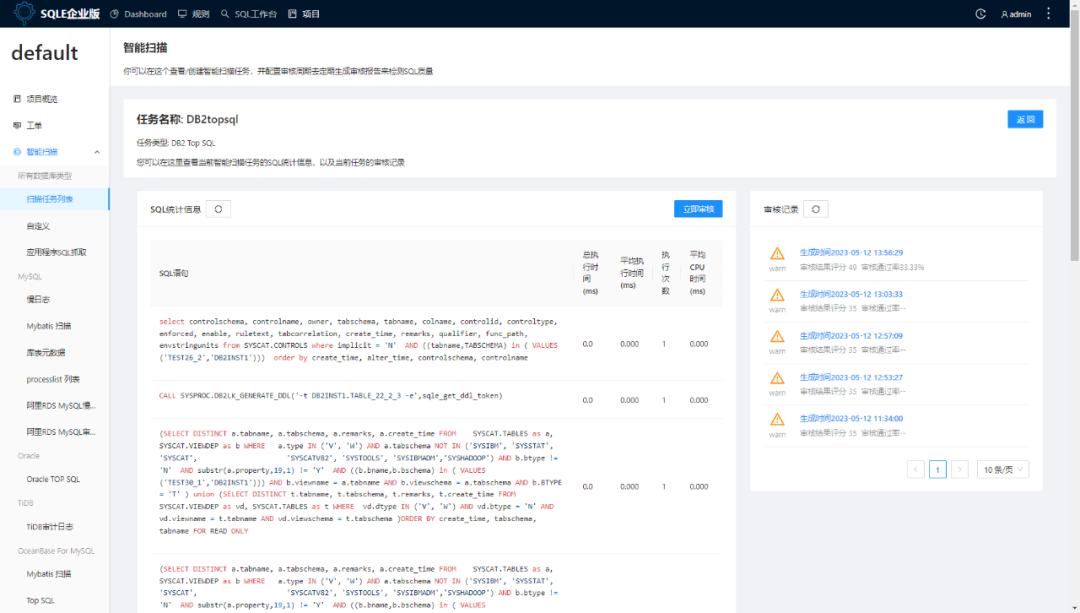Click the select controlschema SQL statement
Viewport: 1080px width, 613px height.
(359, 340)
